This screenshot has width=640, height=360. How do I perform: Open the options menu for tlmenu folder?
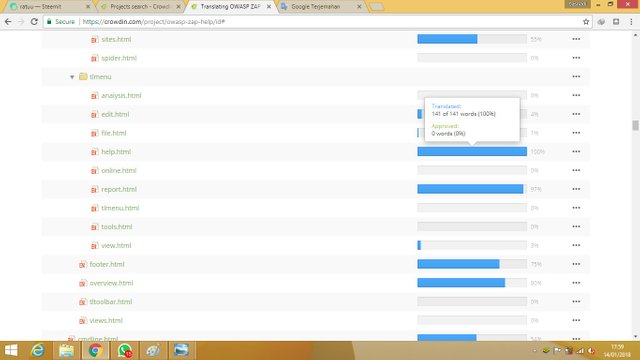(576, 77)
